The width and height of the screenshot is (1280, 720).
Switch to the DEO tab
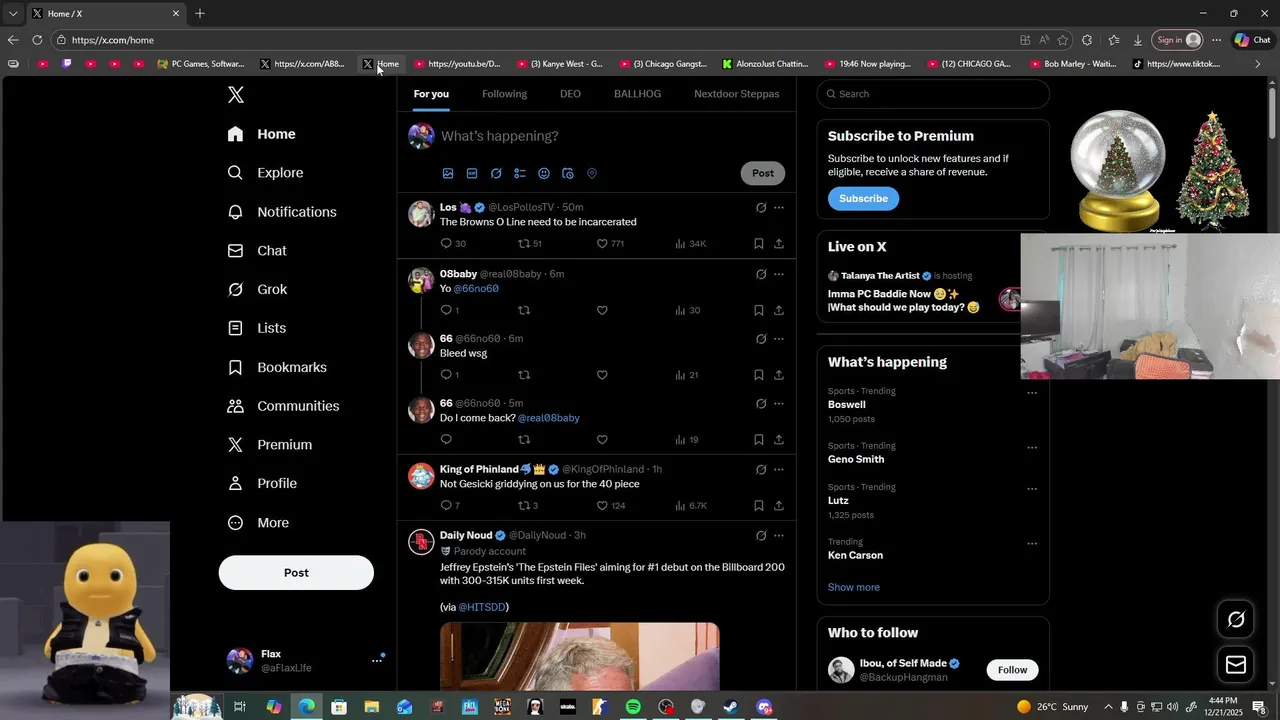pyautogui.click(x=570, y=94)
